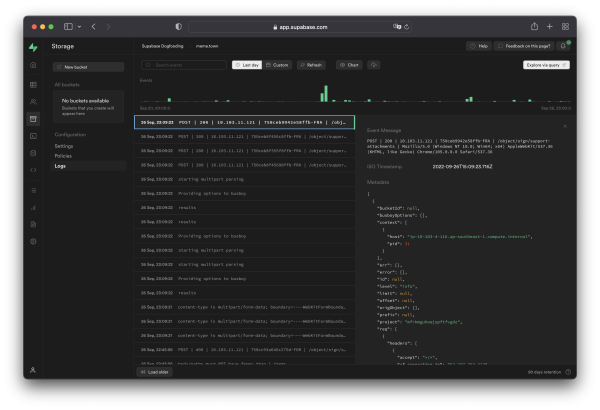The height and width of the screenshot is (410, 600).
Task: Toggle the Chart visibility button
Action: pos(350,65)
